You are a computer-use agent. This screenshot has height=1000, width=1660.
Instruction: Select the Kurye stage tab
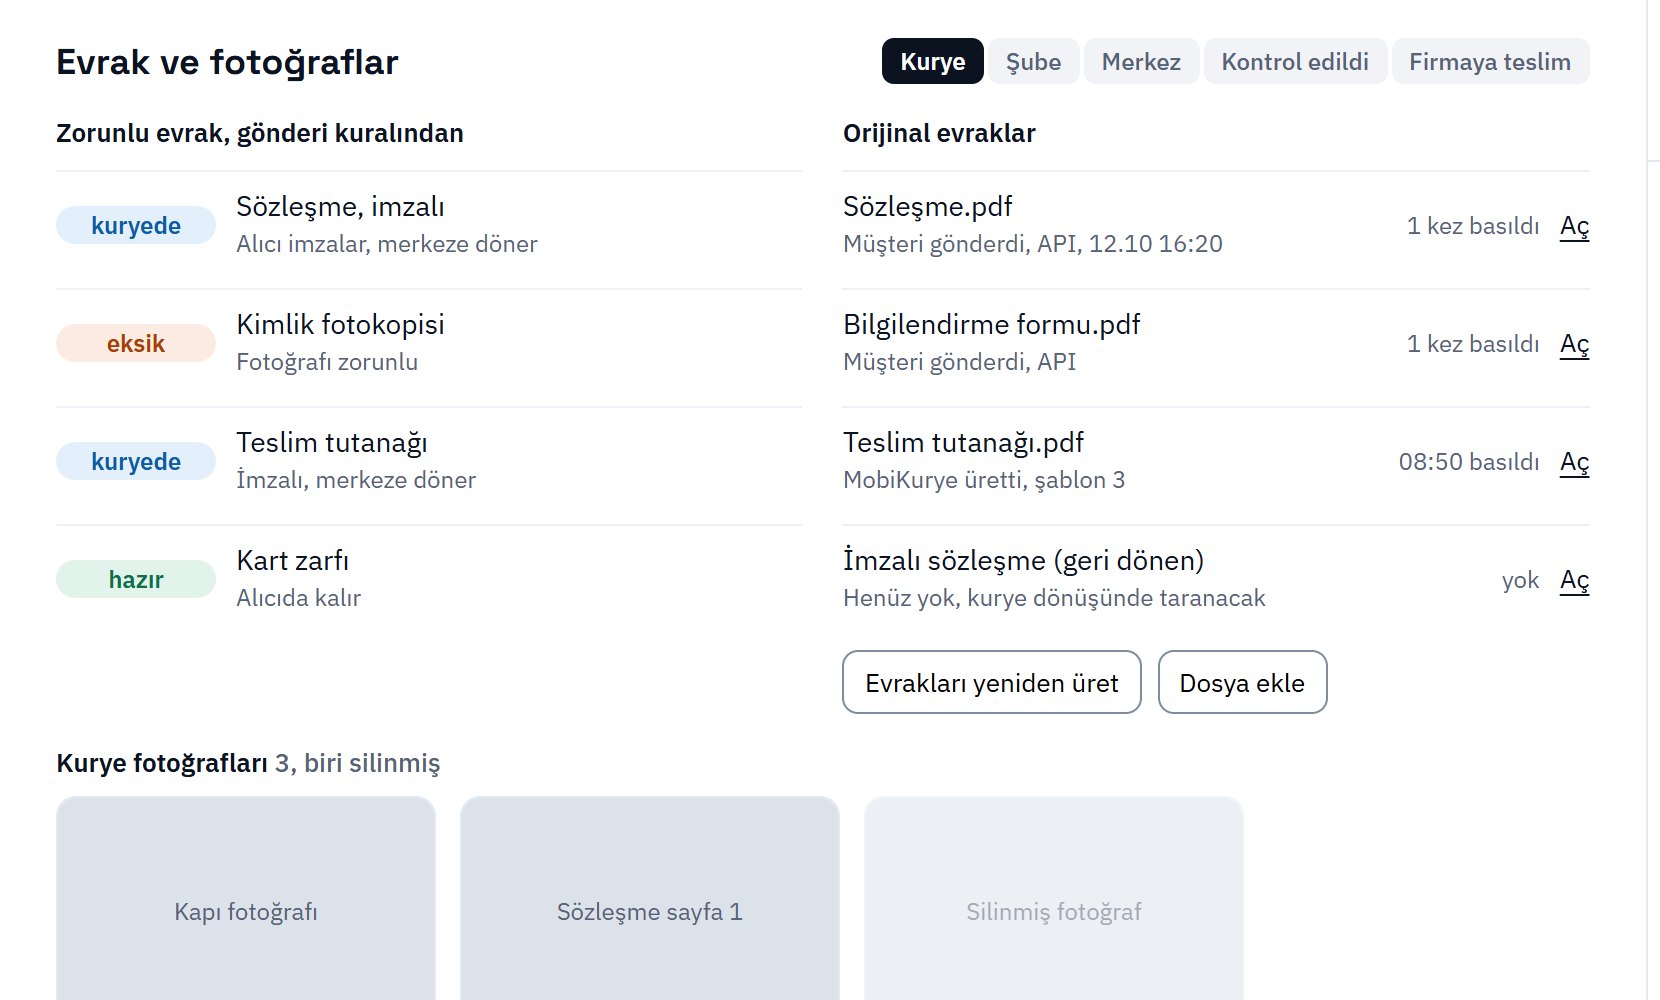coord(932,62)
